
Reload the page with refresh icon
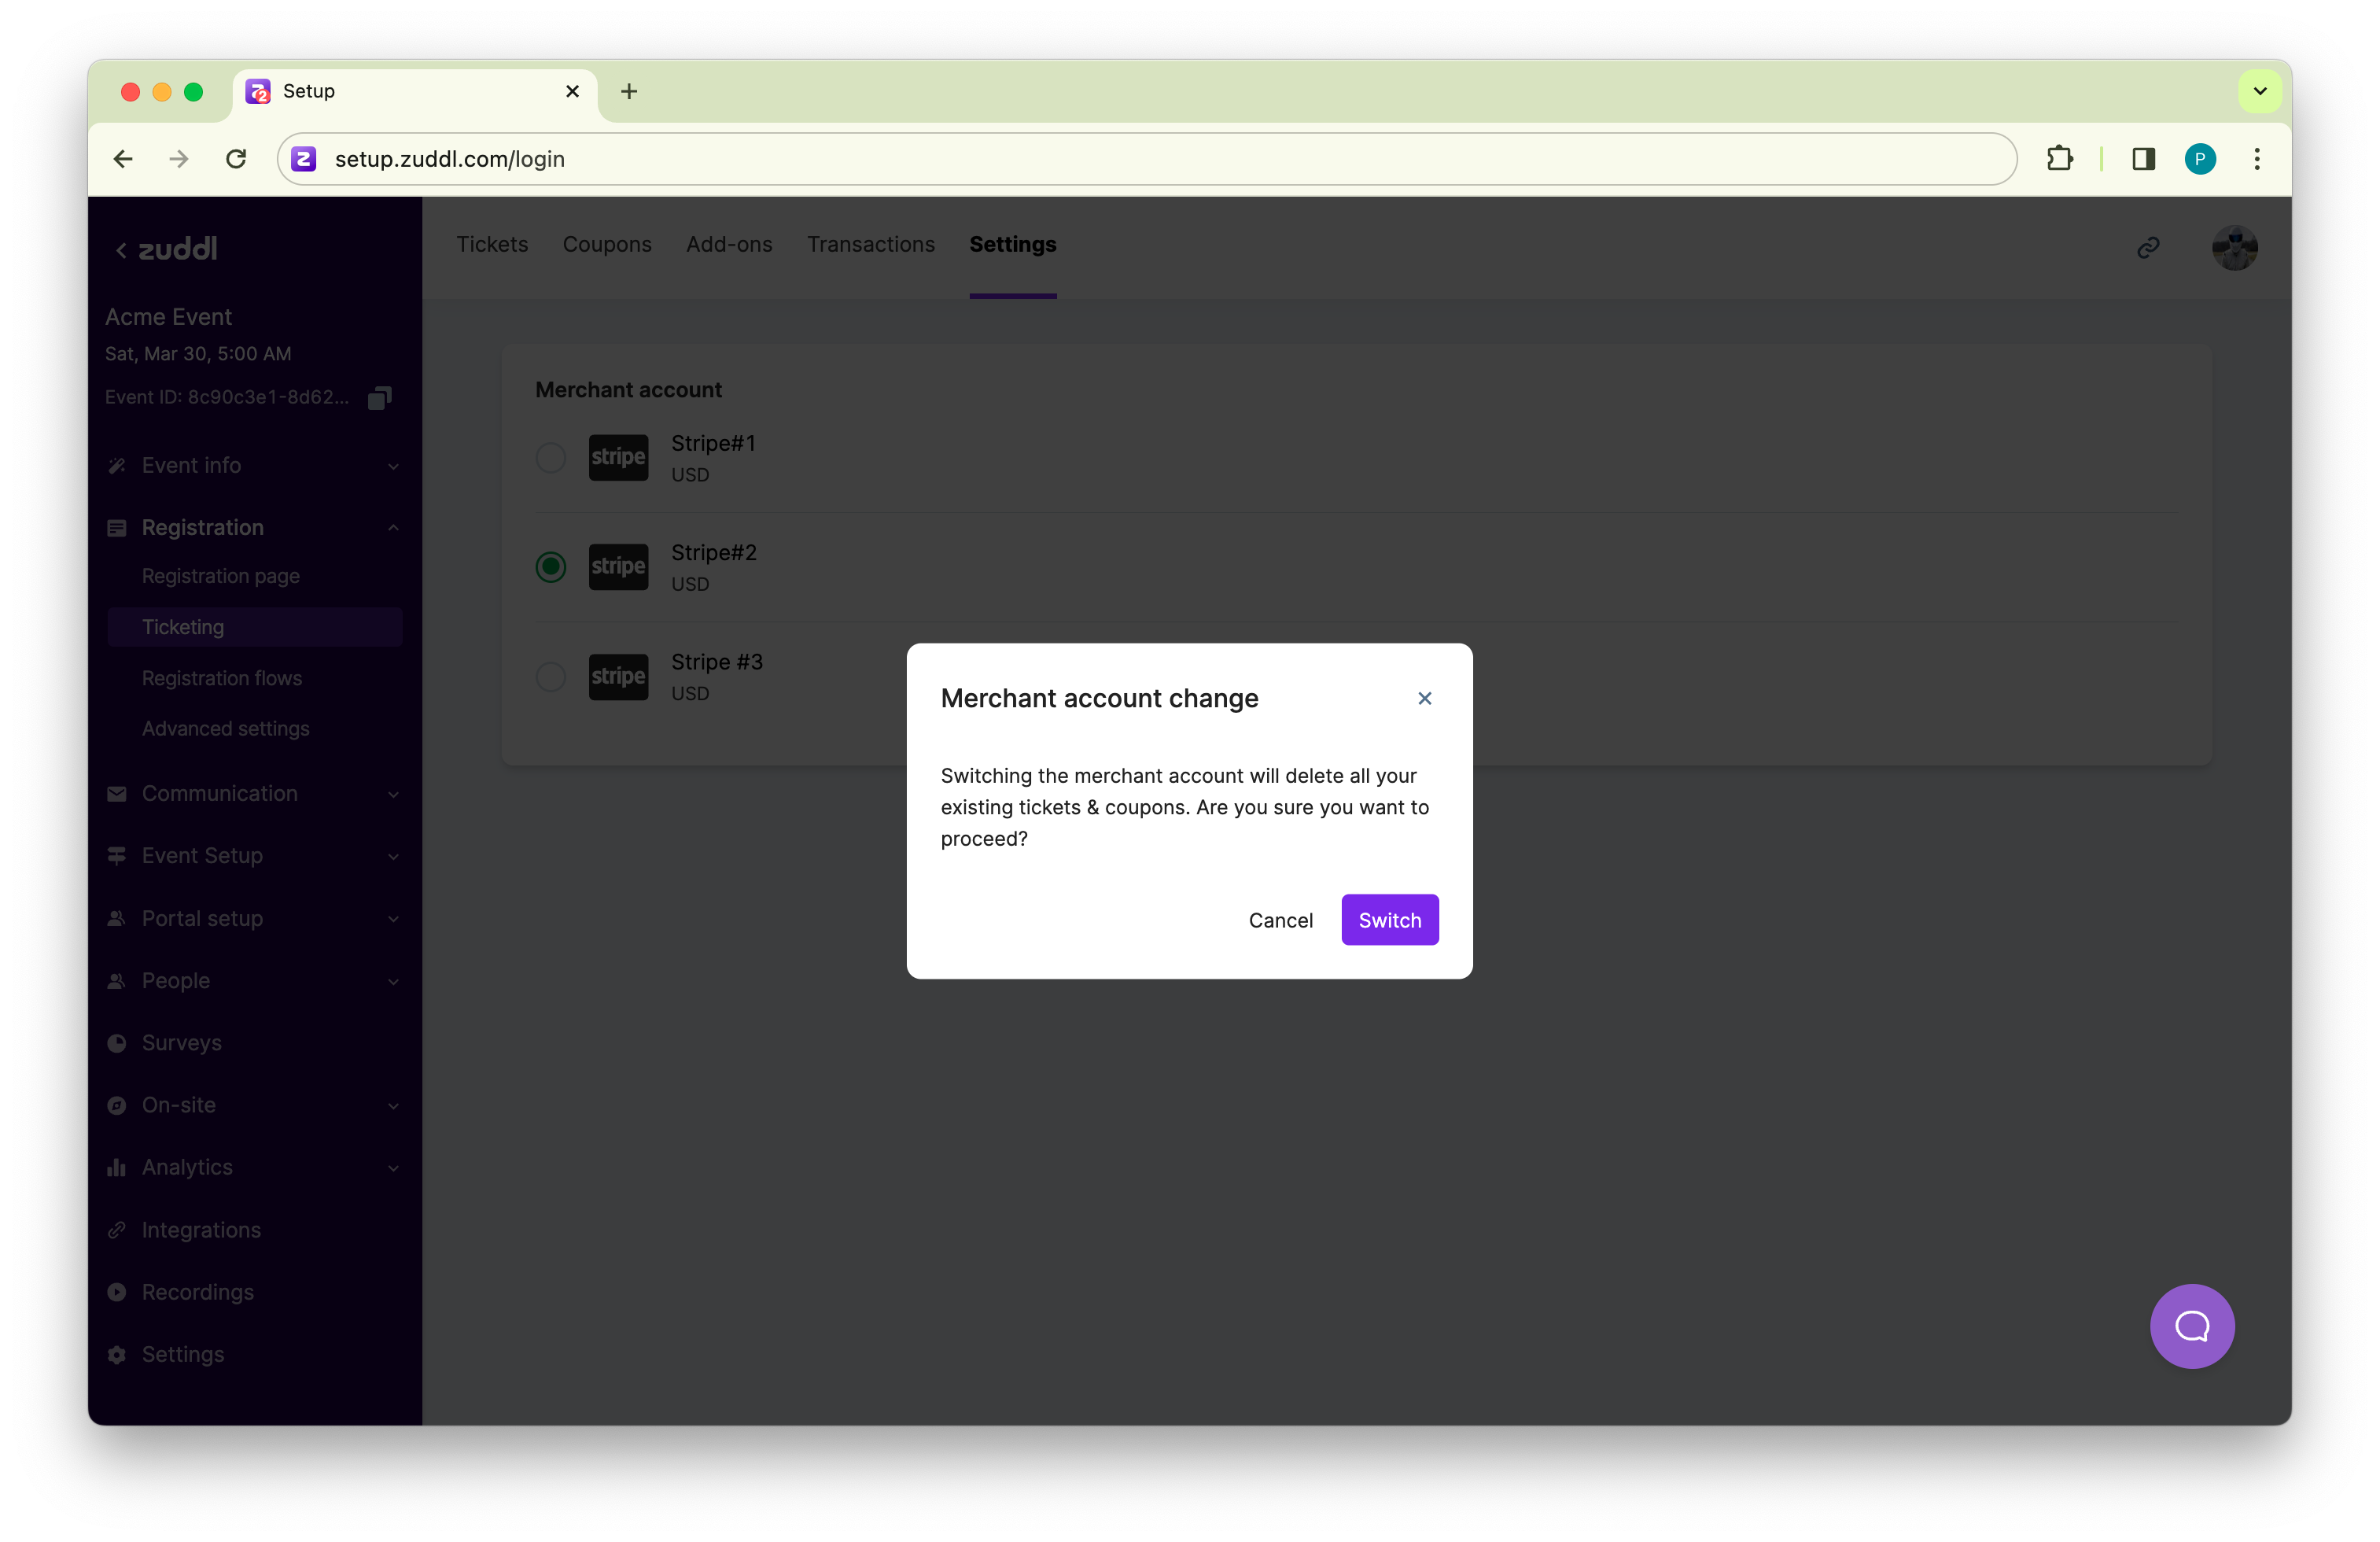pyautogui.click(x=236, y=159)
